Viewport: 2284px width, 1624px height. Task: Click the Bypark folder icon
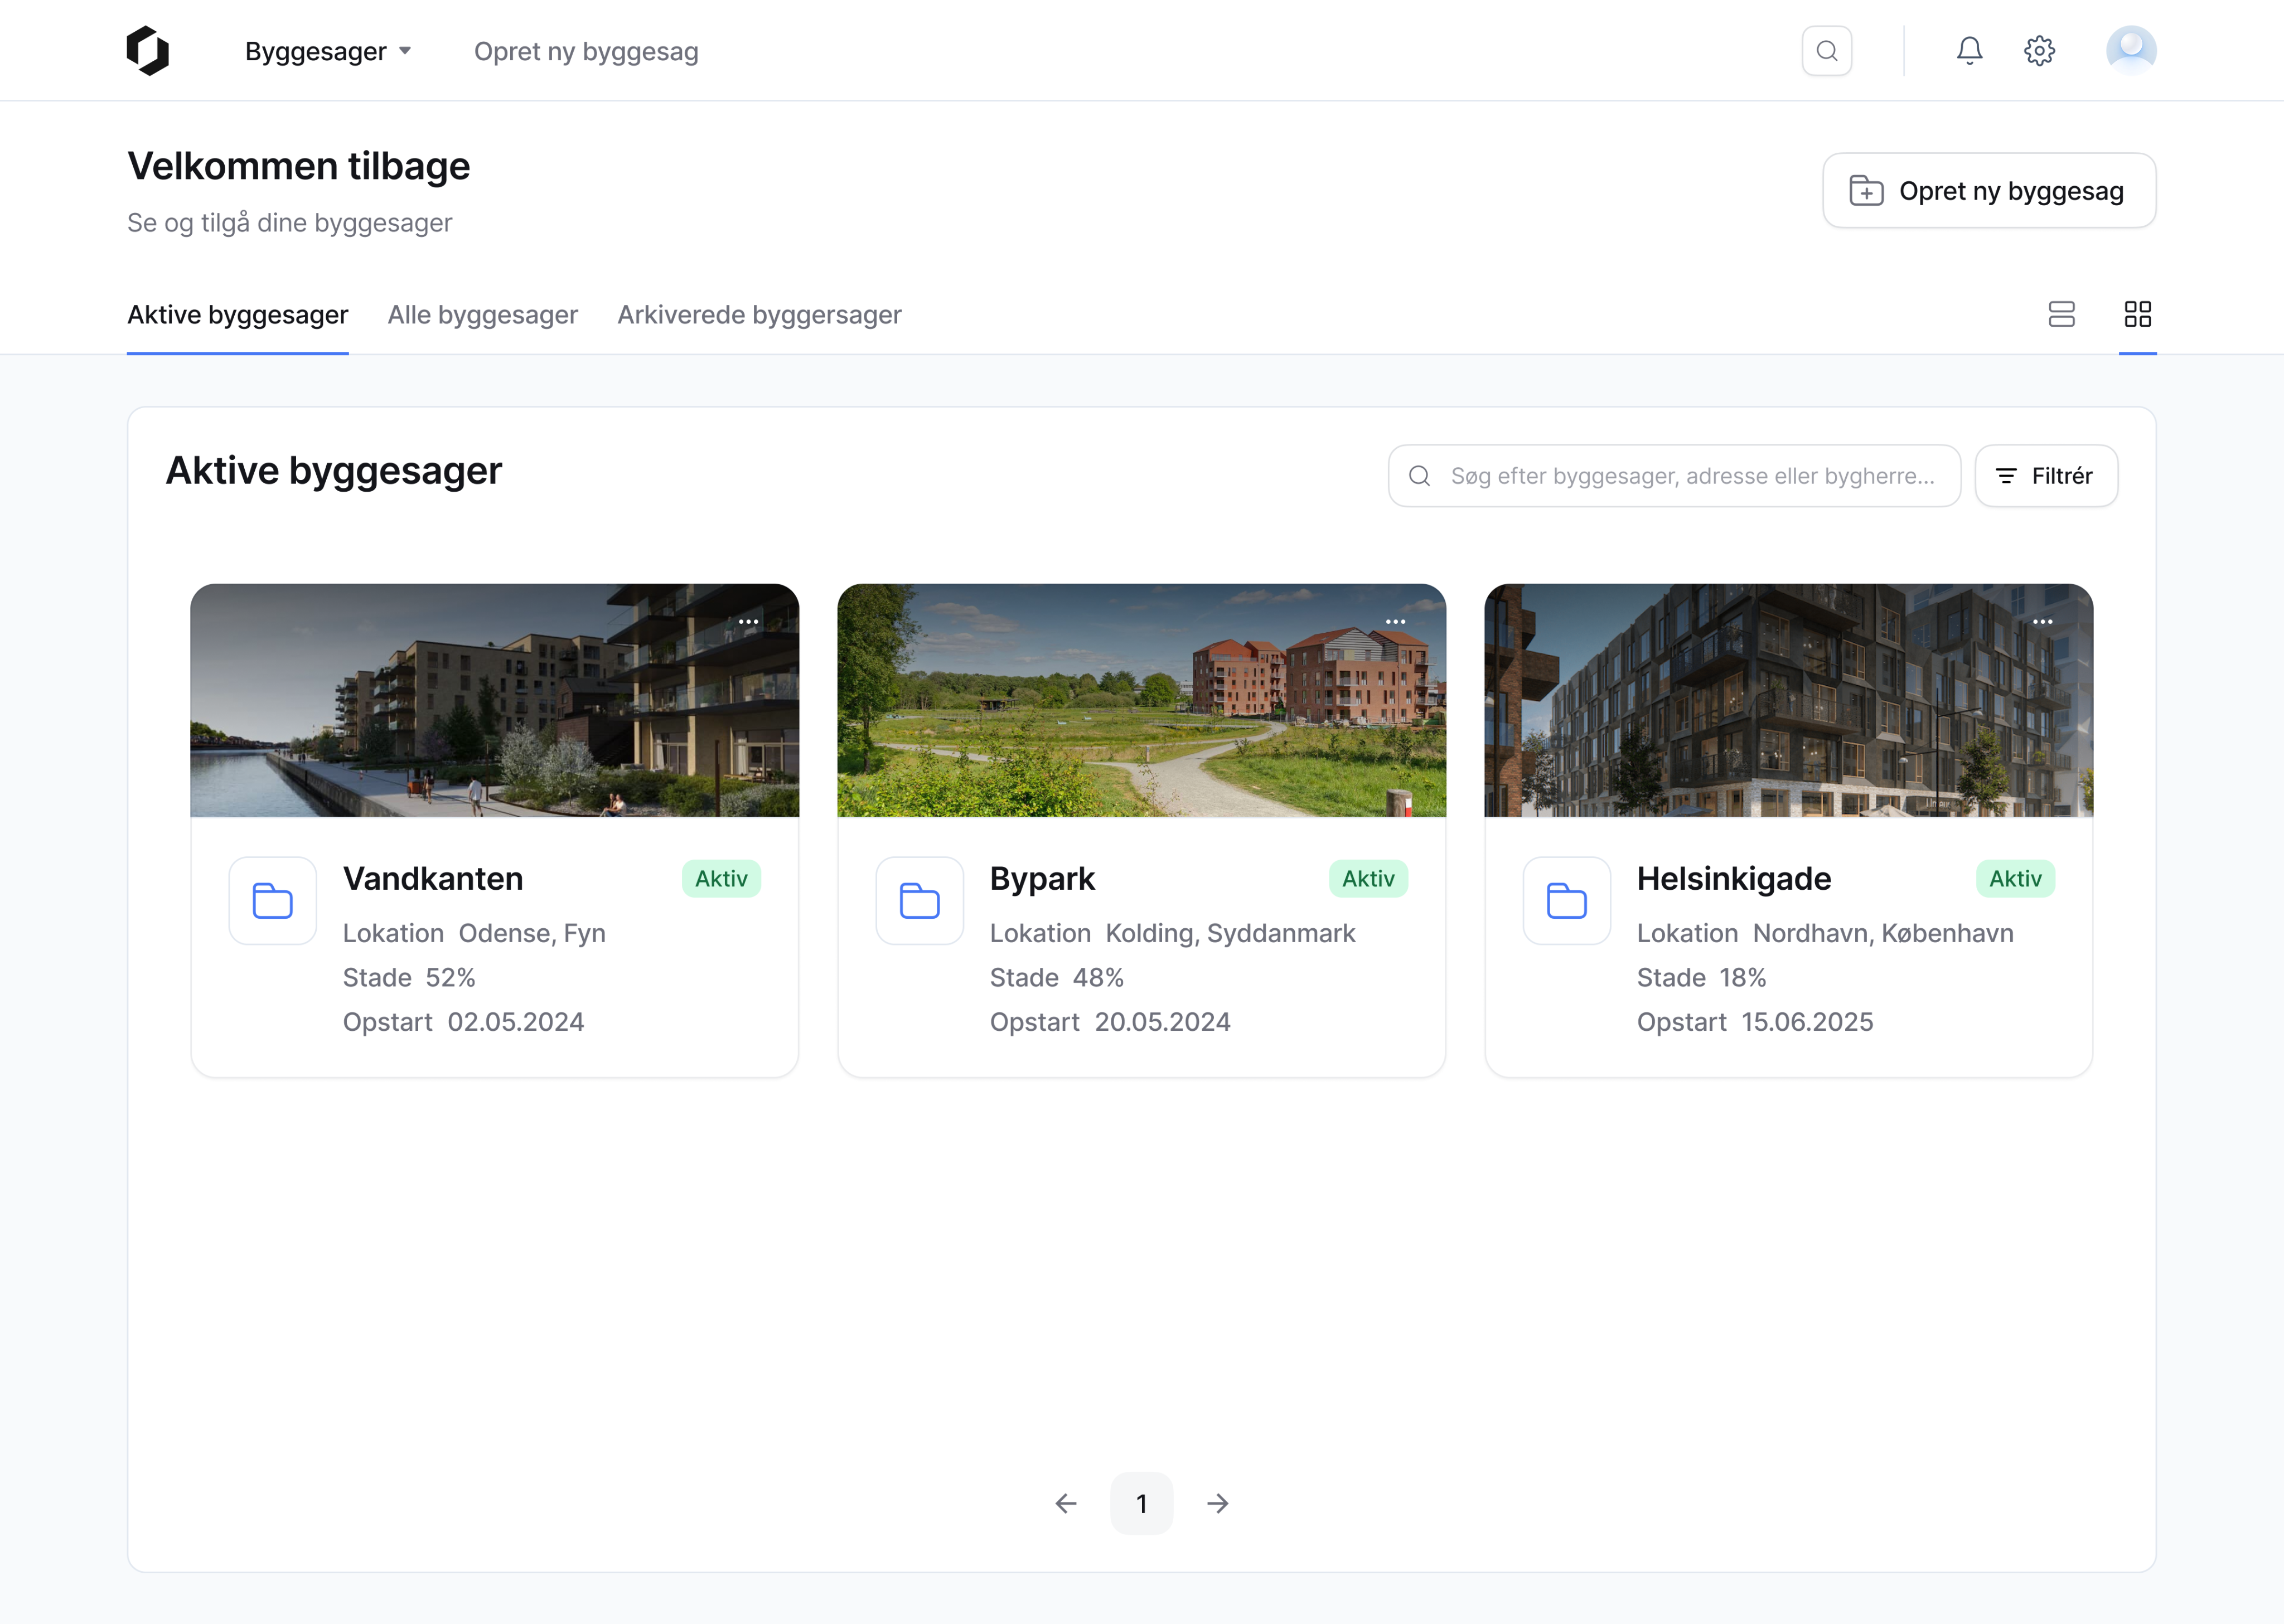pyautogui.click(x=919, y=900)
